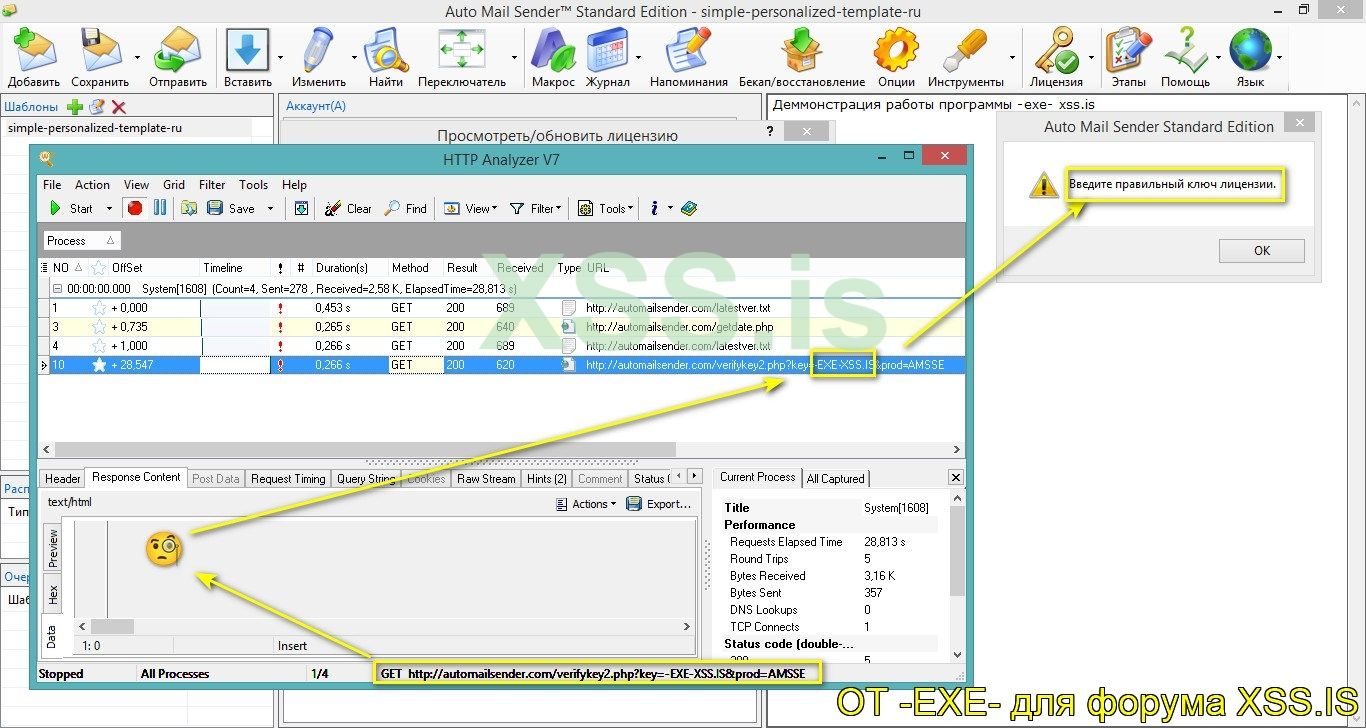Image resolution: width=1366 pixels, height=728 pixels.
Task: Expand the Start button dropdown arrow
Action: (108, 209)
